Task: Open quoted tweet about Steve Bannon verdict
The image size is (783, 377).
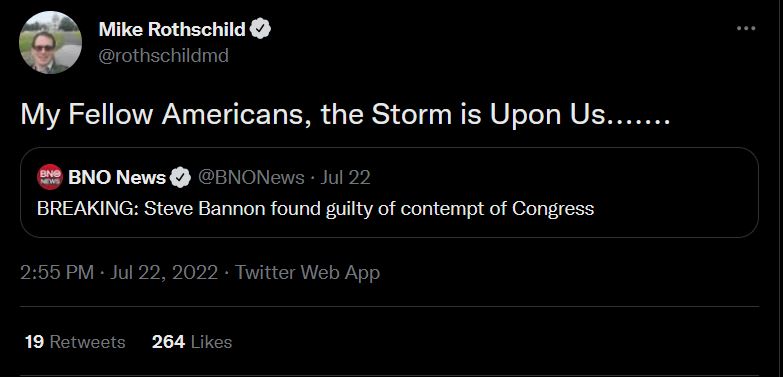Action: click(x=316, y=208)
